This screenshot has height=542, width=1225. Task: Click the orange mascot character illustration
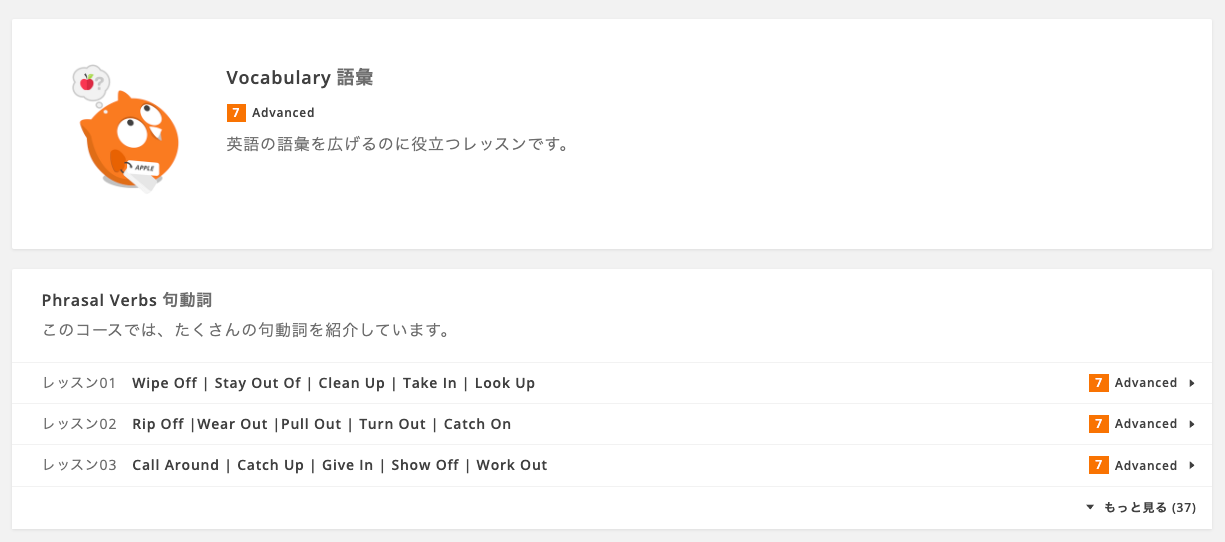point(126,128)
